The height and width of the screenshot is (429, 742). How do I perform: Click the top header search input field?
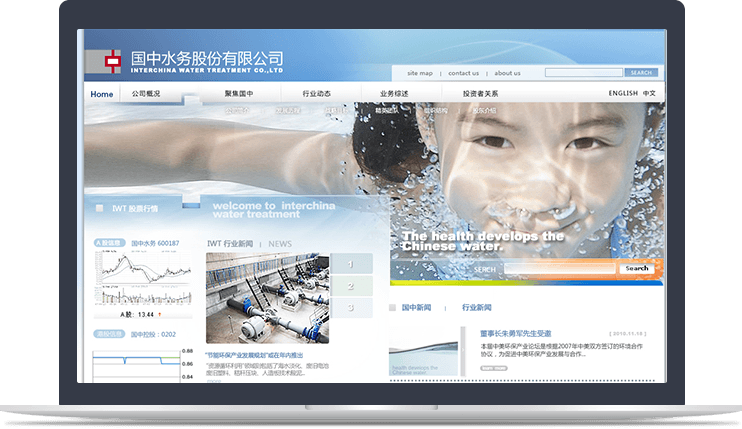pyautogui.click(x=584, y=73)
